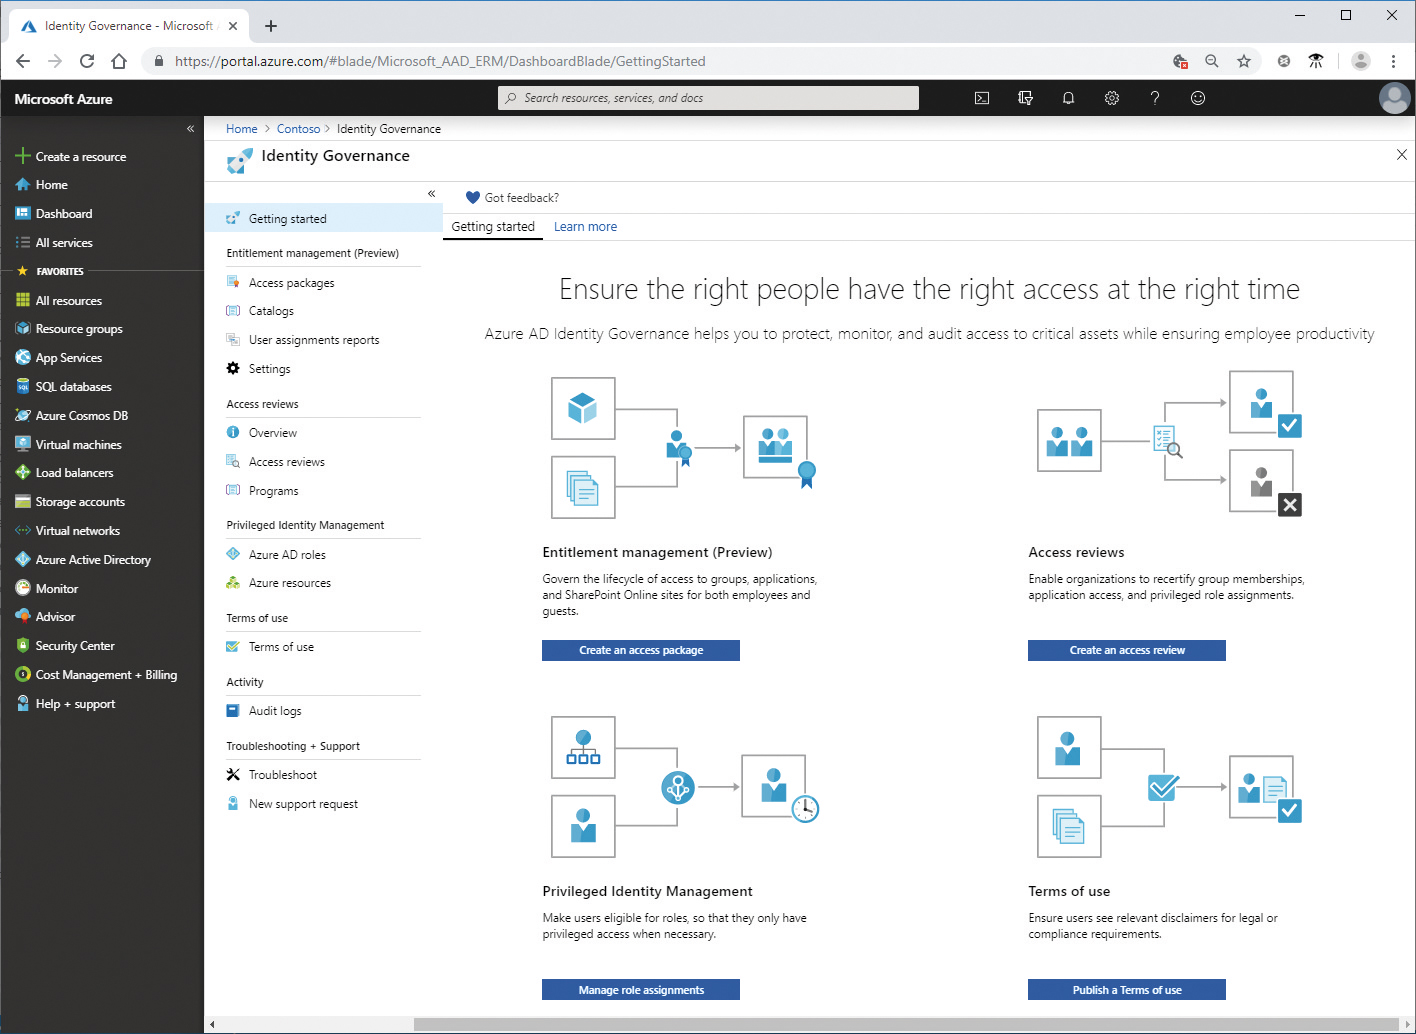Select the Getting started tab
The height and width of the screenshot is (1034, 1416).
[493, 227]
